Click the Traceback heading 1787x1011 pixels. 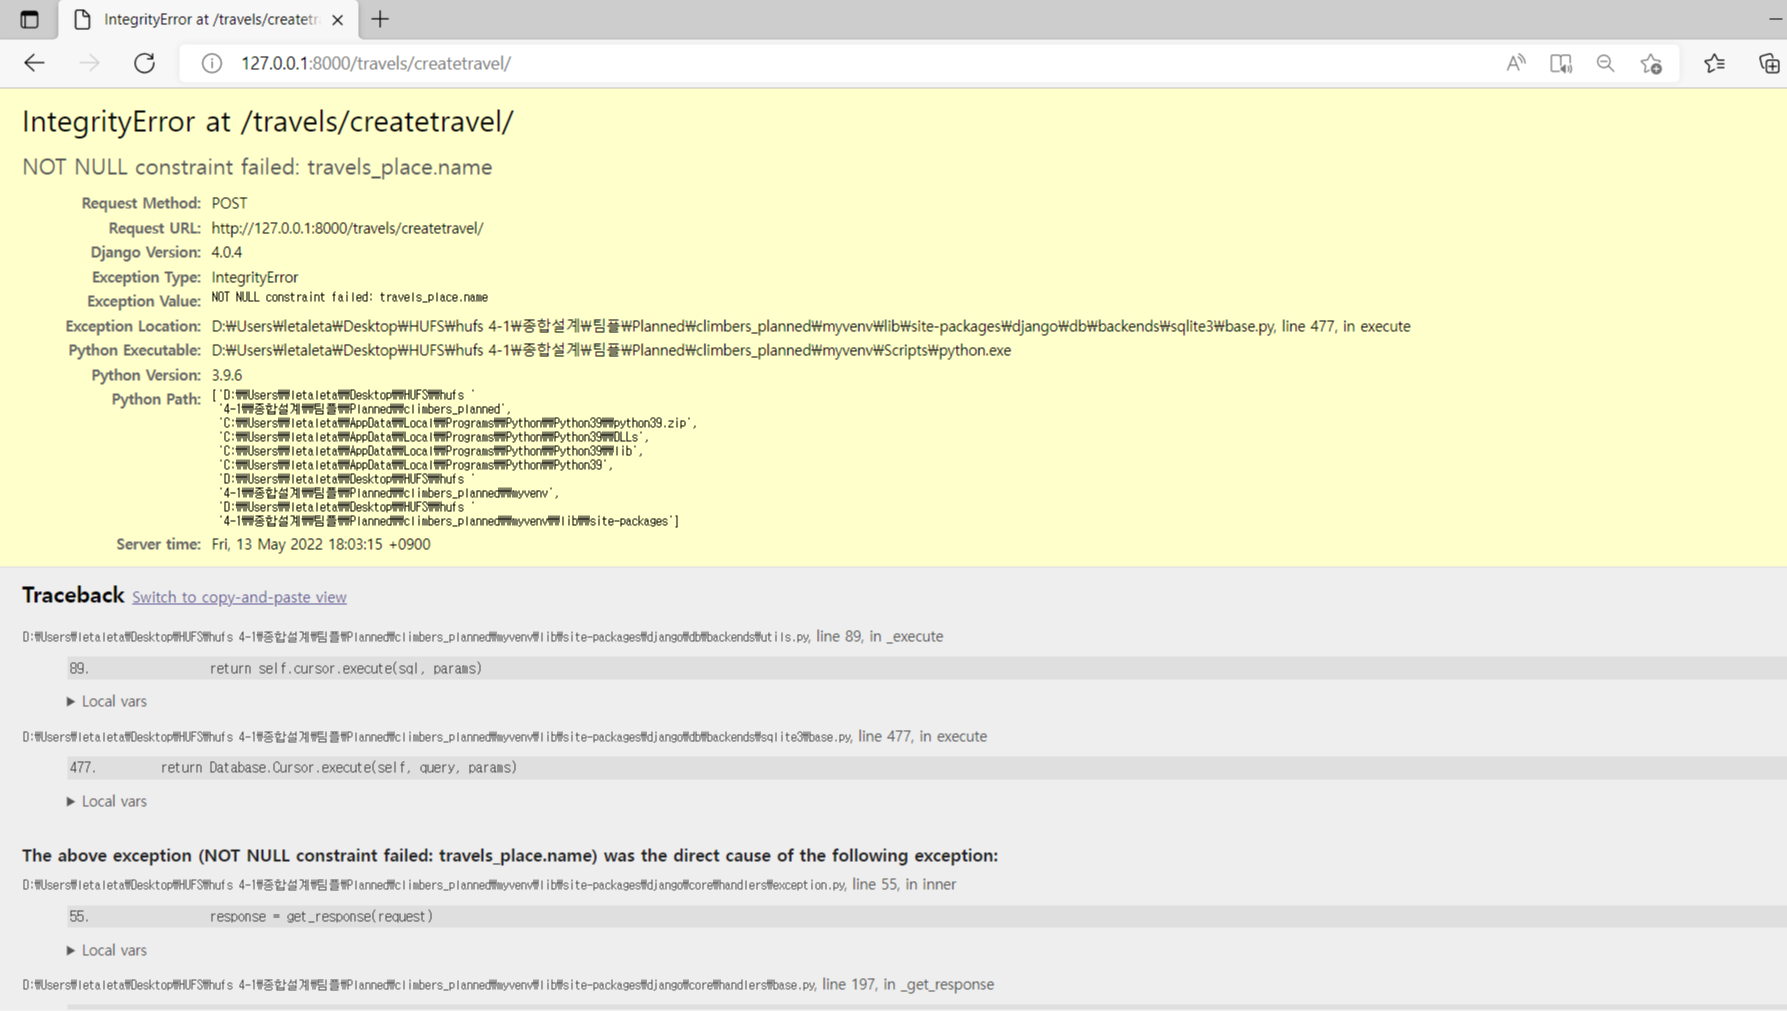pyautogui.click(x=73, y=595)
